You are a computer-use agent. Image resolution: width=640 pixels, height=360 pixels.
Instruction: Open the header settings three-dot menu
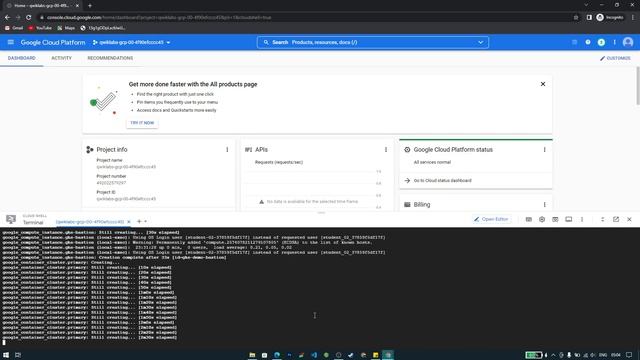click(x=614, y=42)
